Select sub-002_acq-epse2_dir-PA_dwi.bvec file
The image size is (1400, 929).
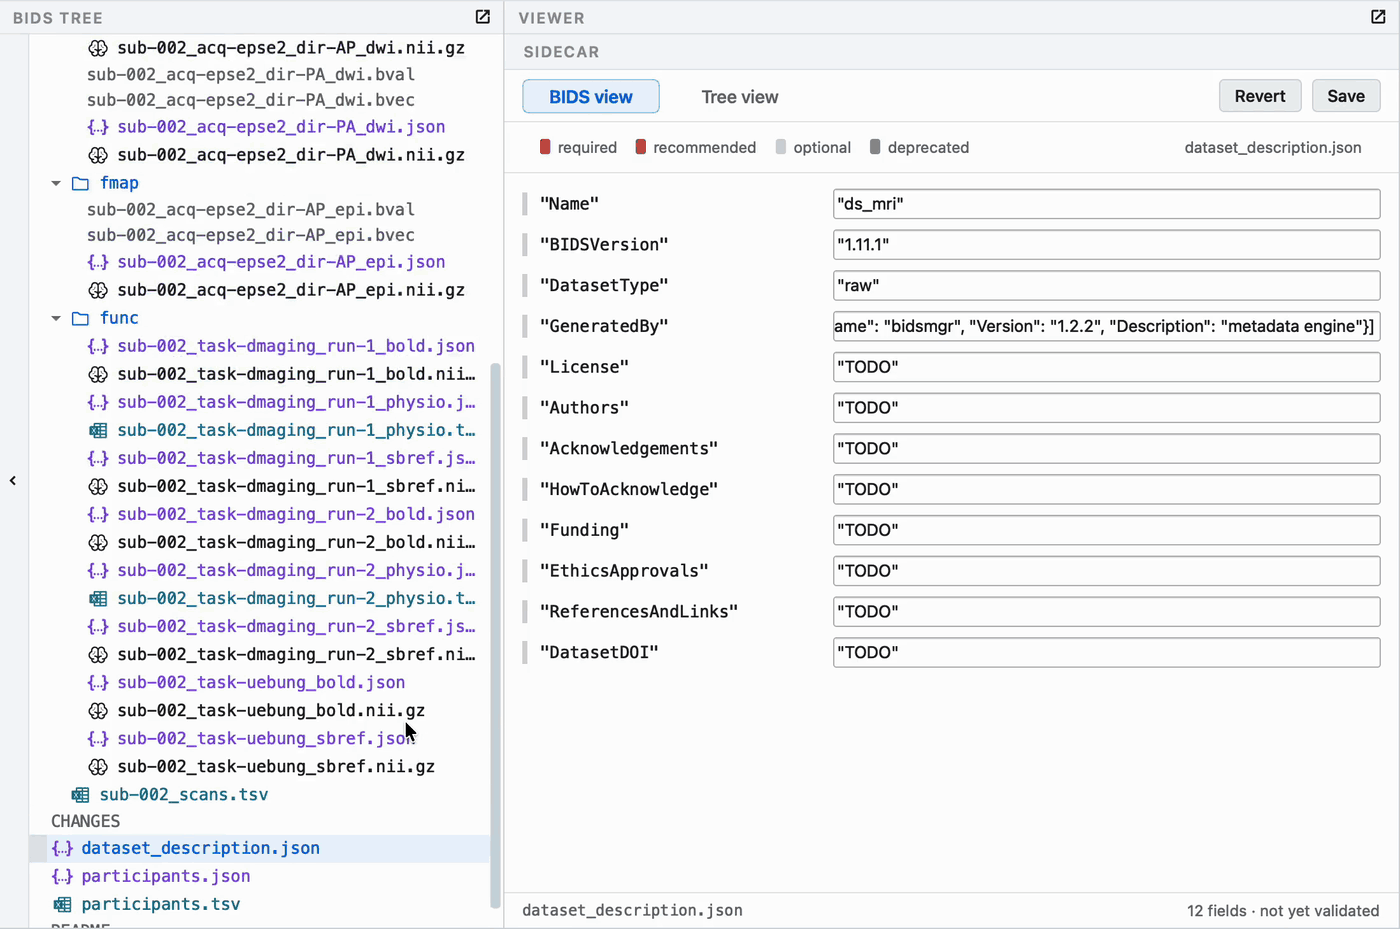pyautogui.click(x=251, y=100)
